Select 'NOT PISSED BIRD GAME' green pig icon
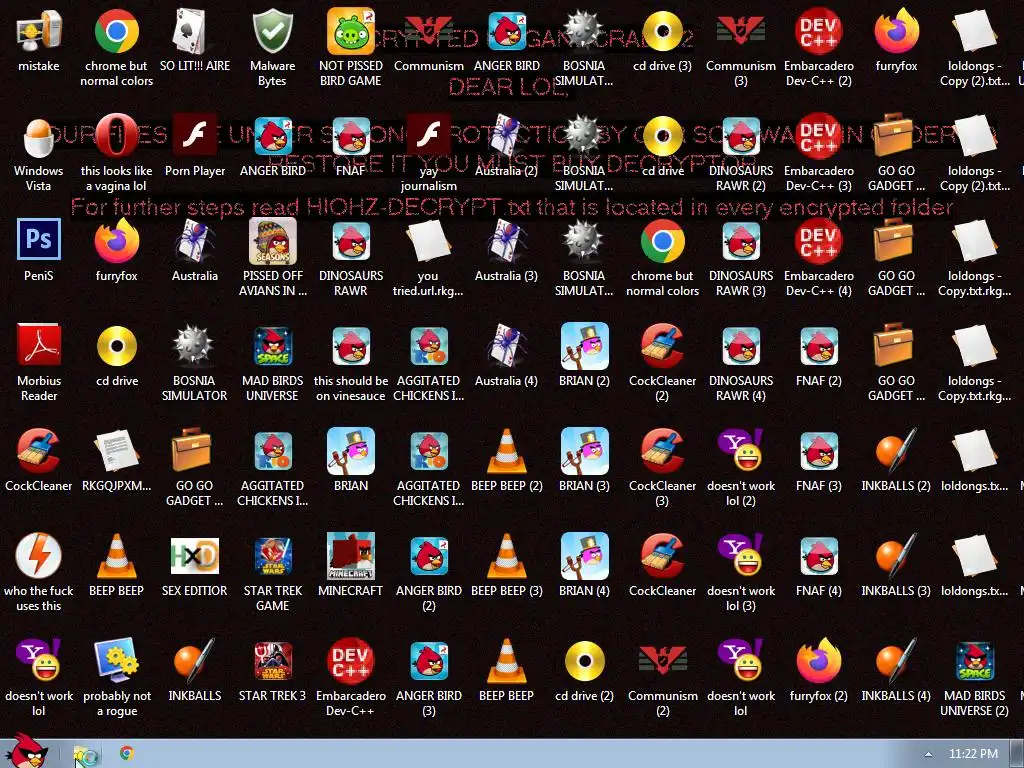The image size is (1024, 768). click(x=351, y=31)
